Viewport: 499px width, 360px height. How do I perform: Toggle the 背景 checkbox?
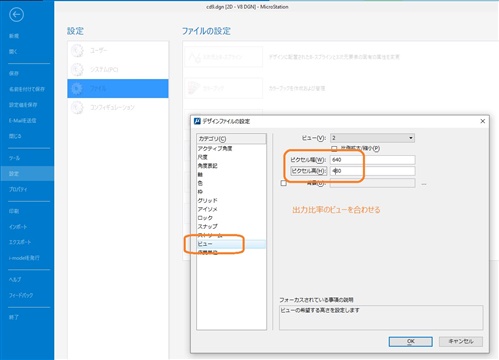pos(284,183)
